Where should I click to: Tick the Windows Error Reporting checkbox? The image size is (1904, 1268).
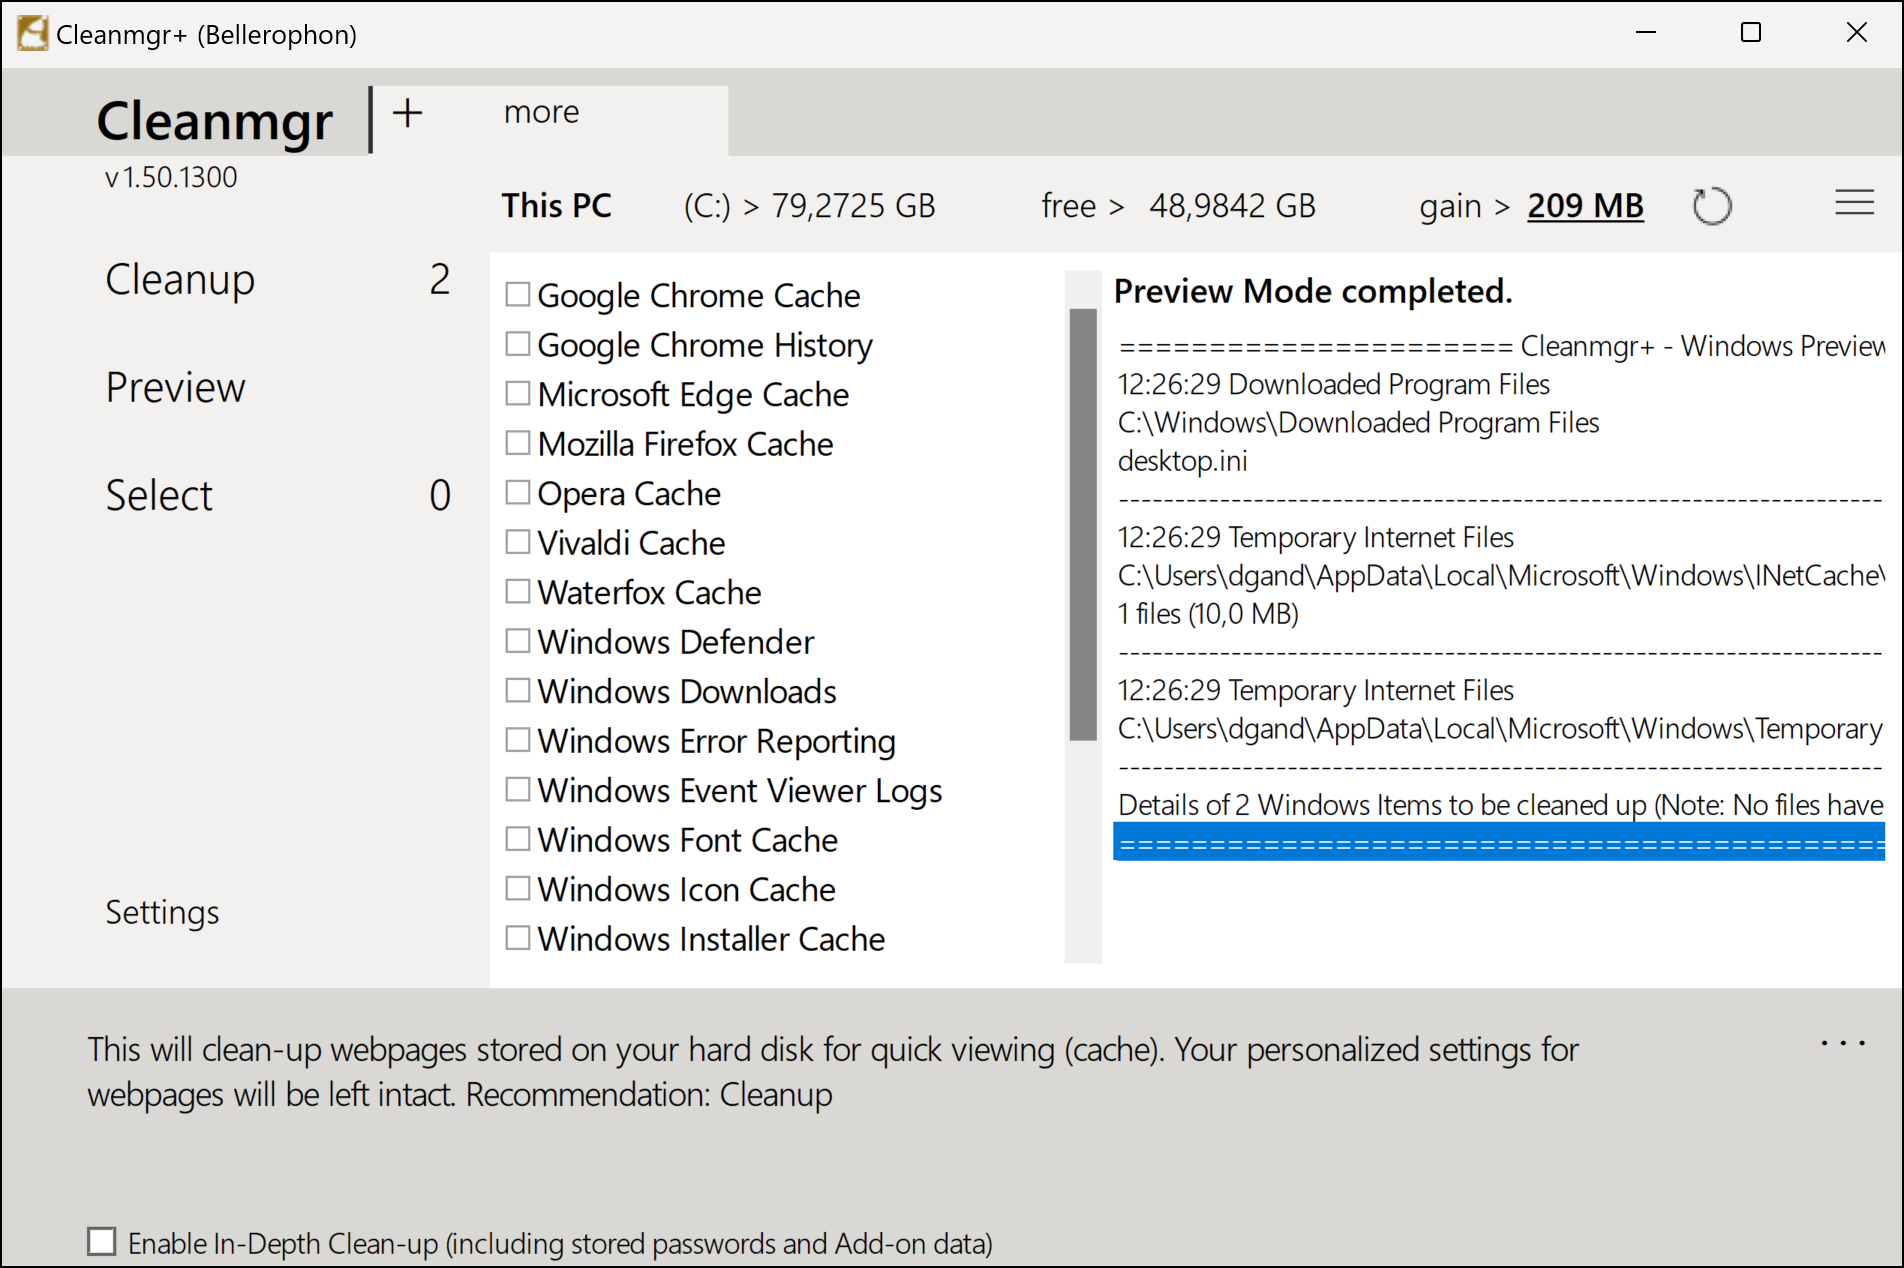pos(517,740)
